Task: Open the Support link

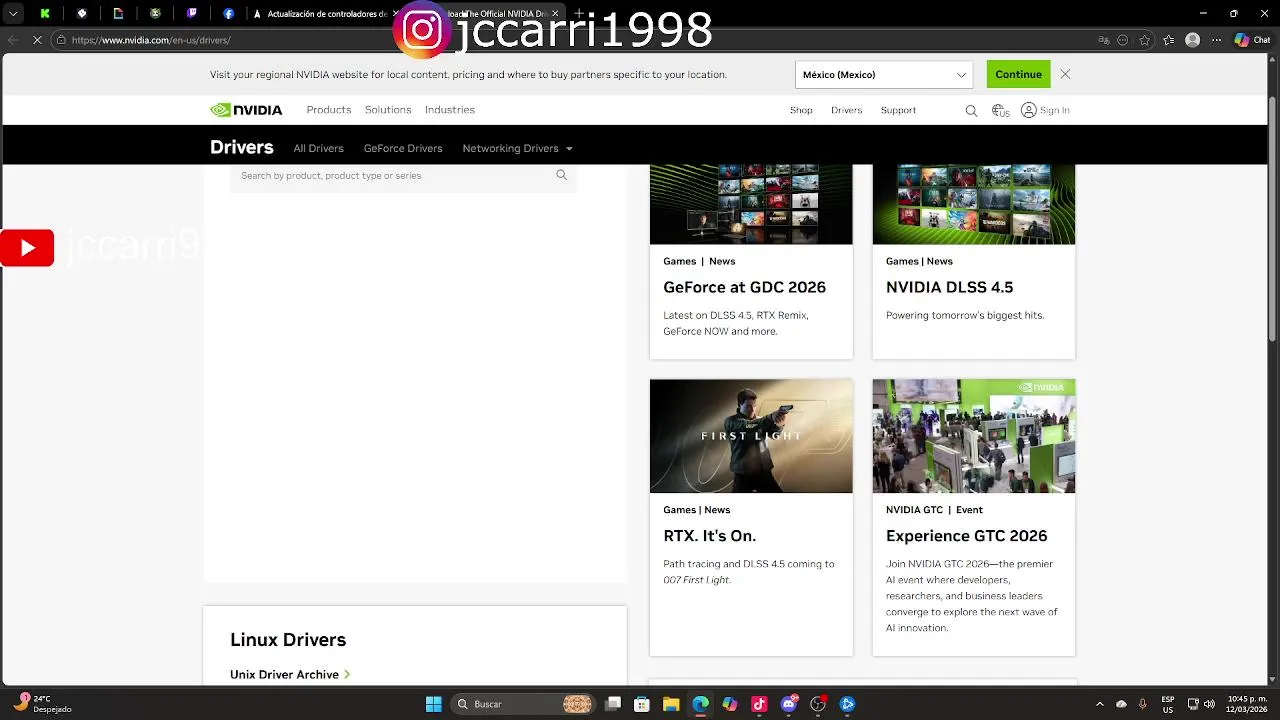Action: coord(898,110)
